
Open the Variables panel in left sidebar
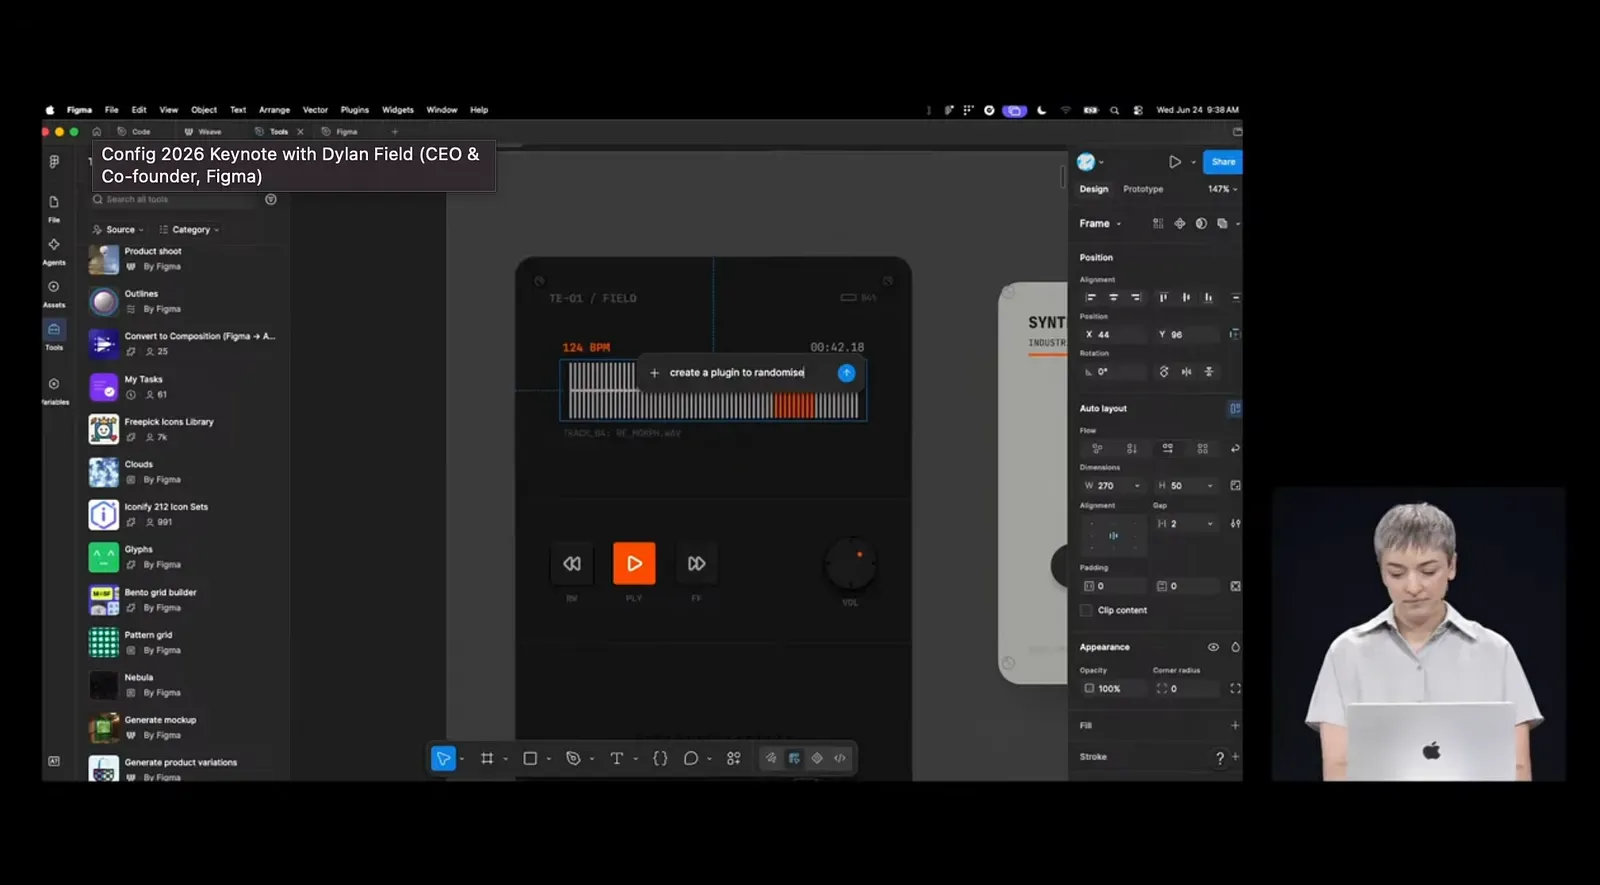point(54,390)
